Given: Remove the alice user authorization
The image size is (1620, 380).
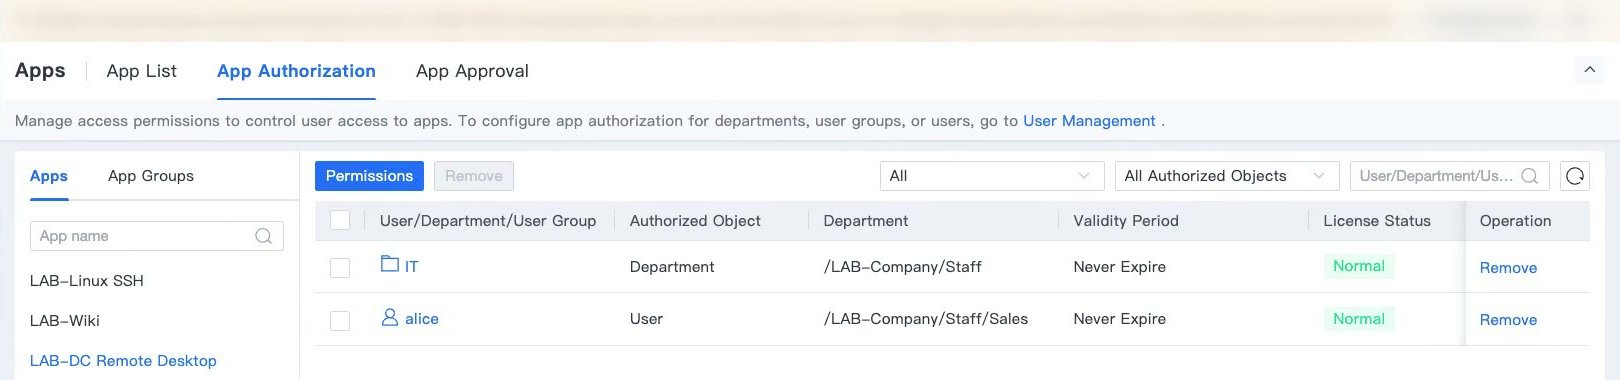Looking at the screenshot, I should click(x=1508, y=320).
